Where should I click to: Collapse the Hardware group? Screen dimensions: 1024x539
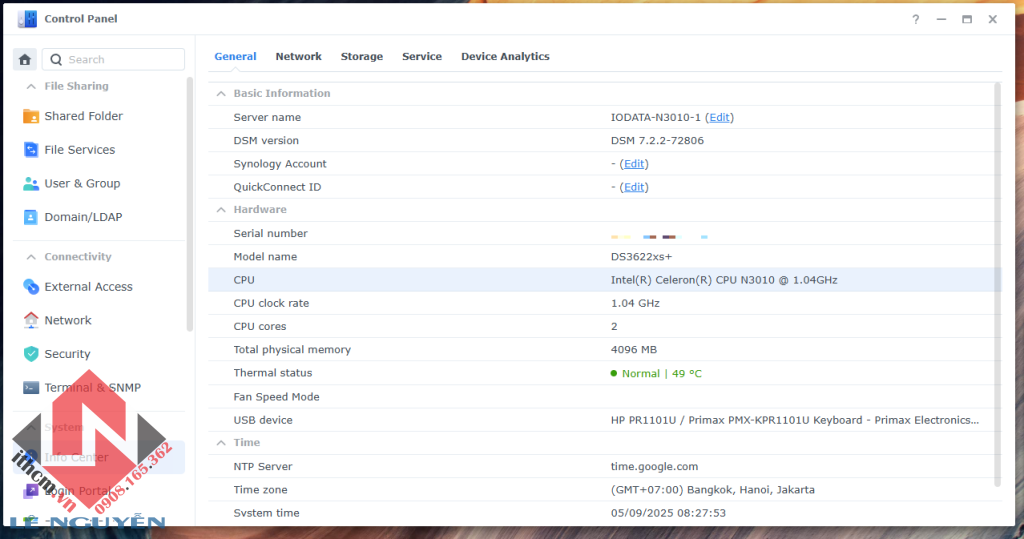[x=221, y=210]
